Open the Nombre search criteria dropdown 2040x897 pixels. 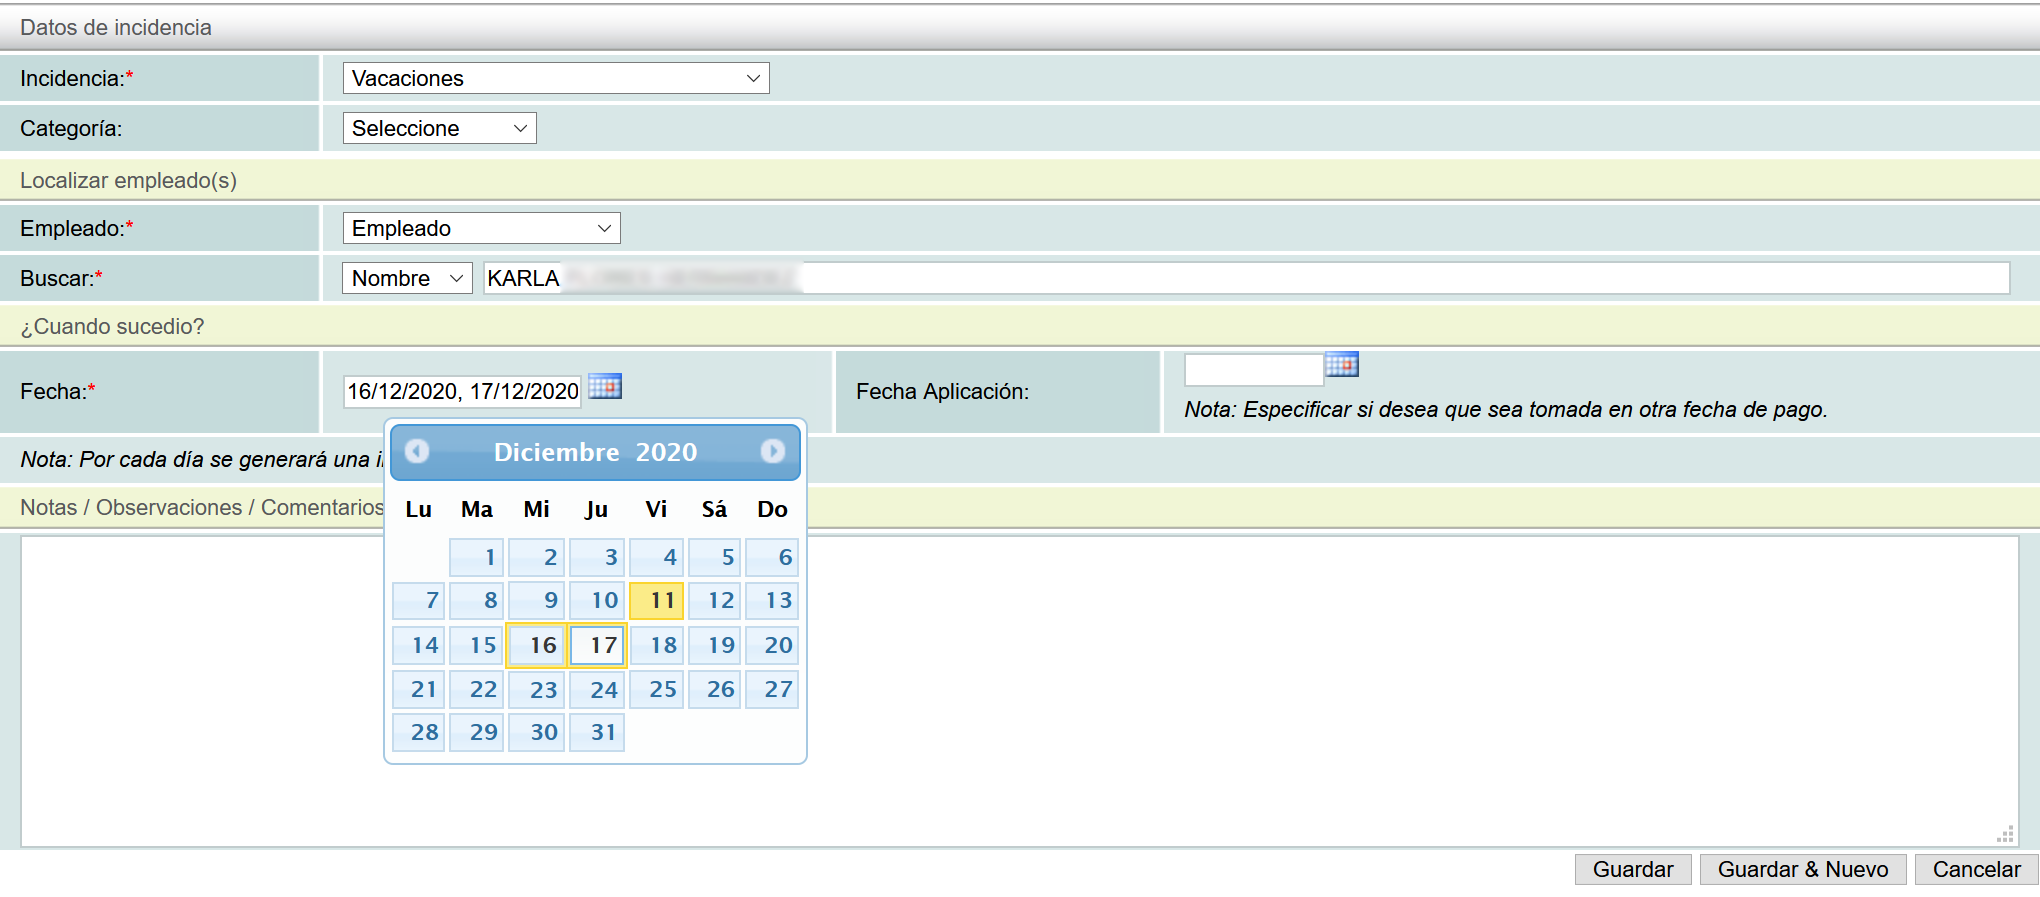point(407,278)
